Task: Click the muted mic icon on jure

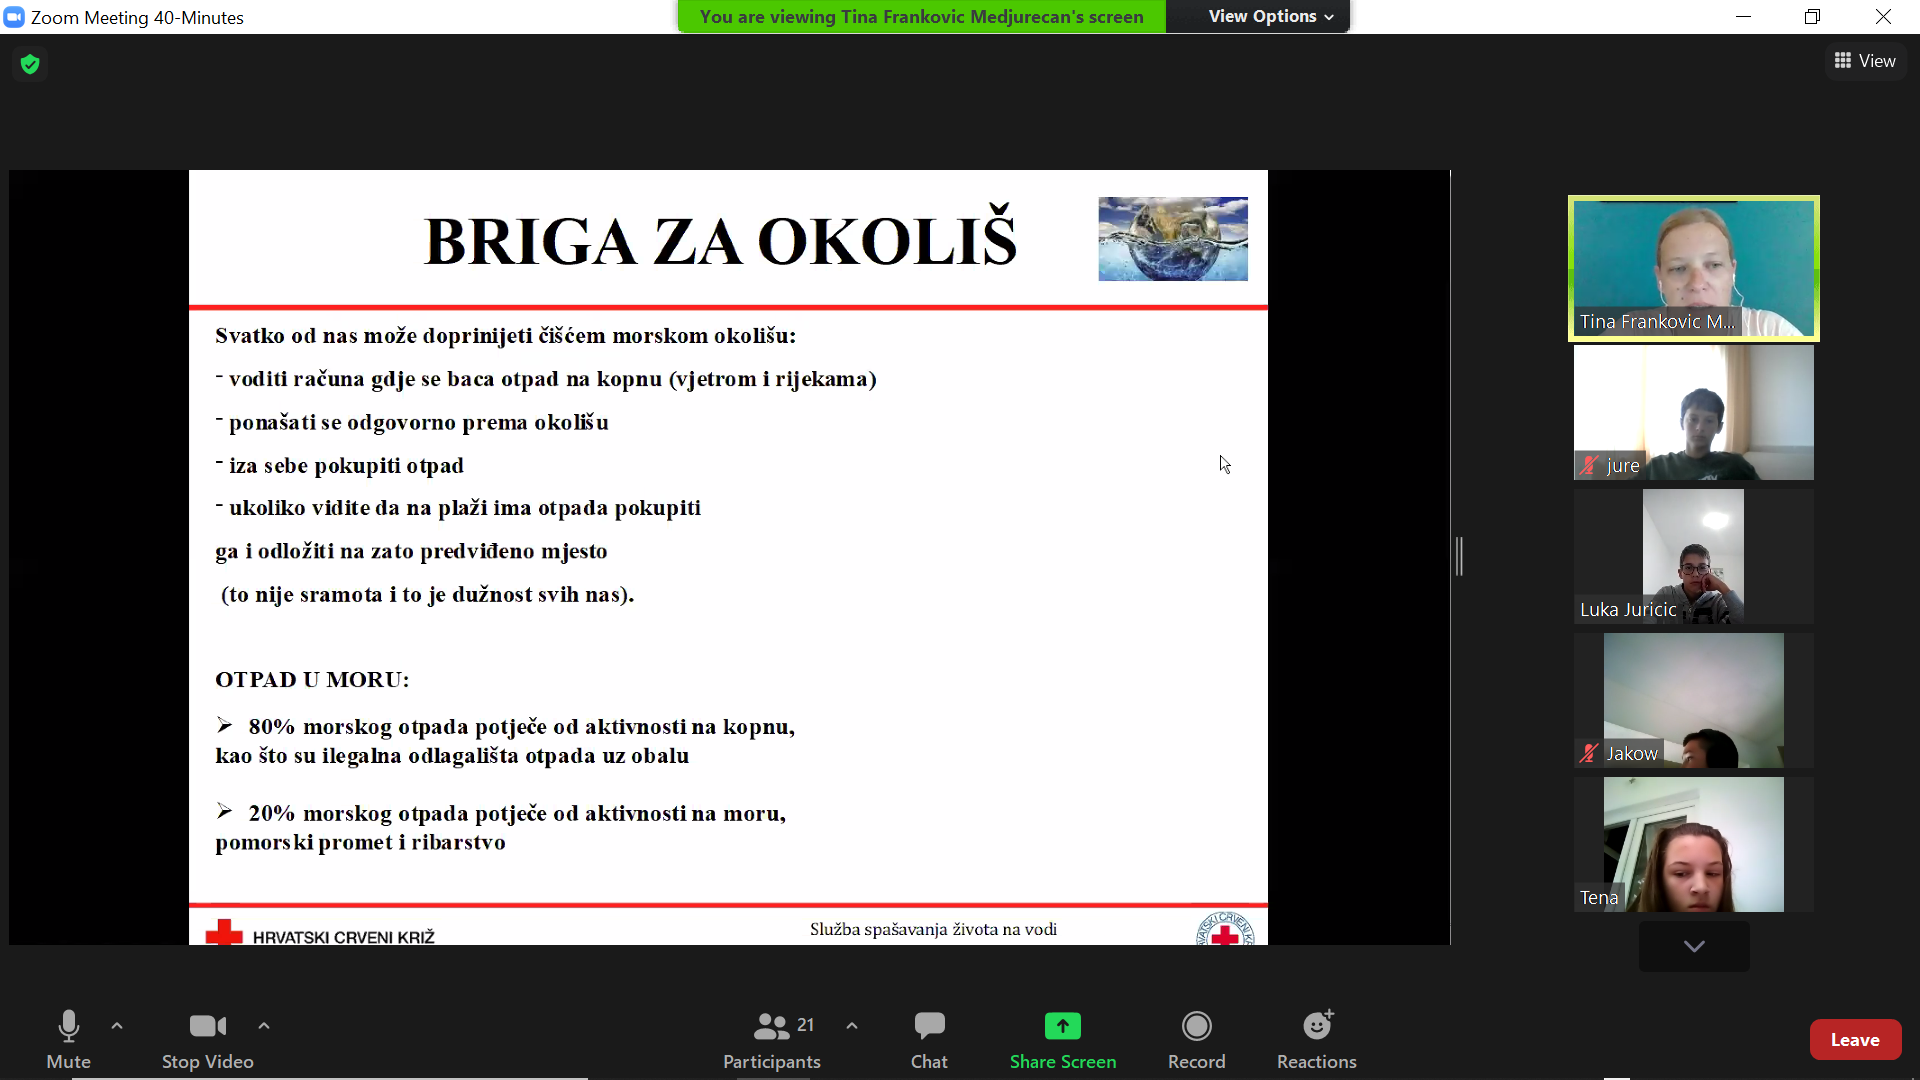Action: (1589, 466)
